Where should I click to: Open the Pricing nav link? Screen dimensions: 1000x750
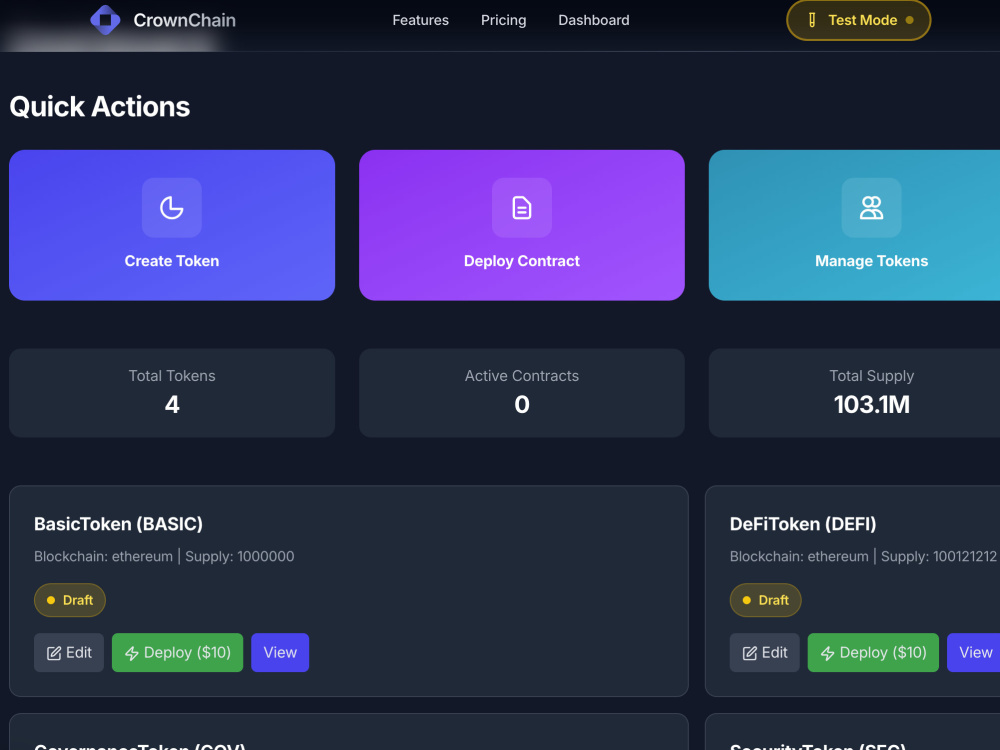503,20
